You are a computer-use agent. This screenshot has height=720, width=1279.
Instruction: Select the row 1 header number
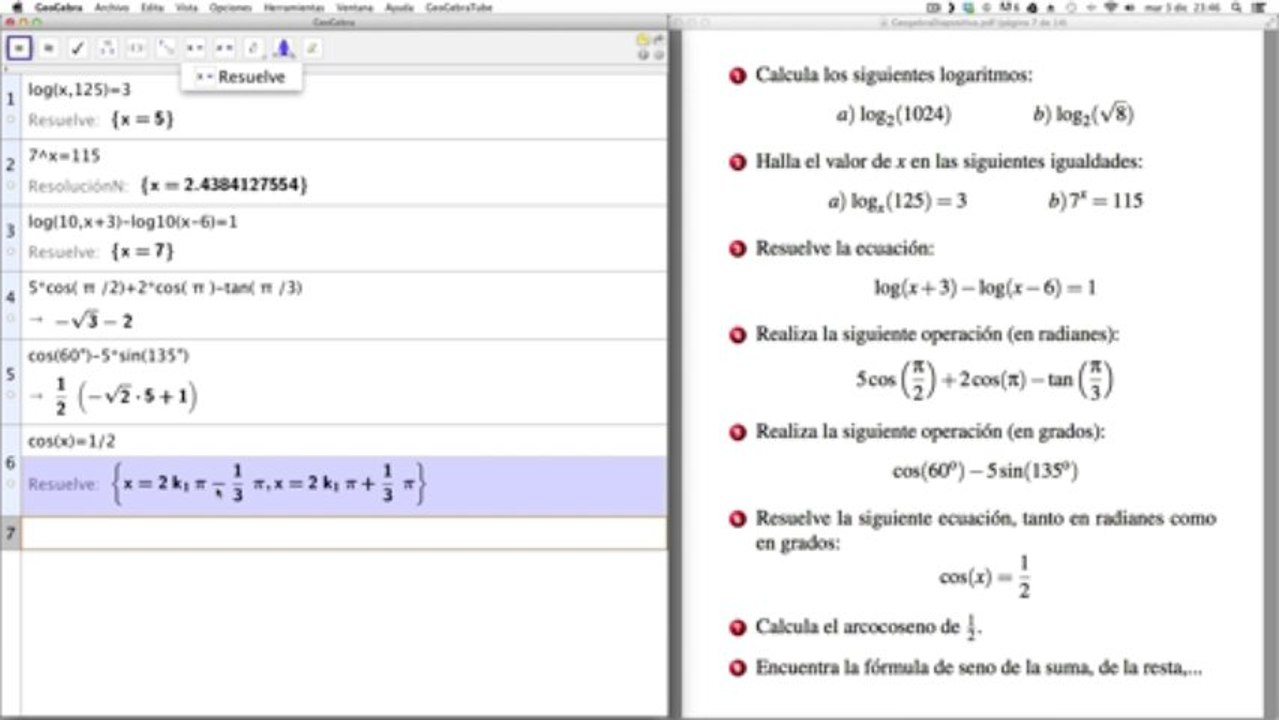[11, 98]
